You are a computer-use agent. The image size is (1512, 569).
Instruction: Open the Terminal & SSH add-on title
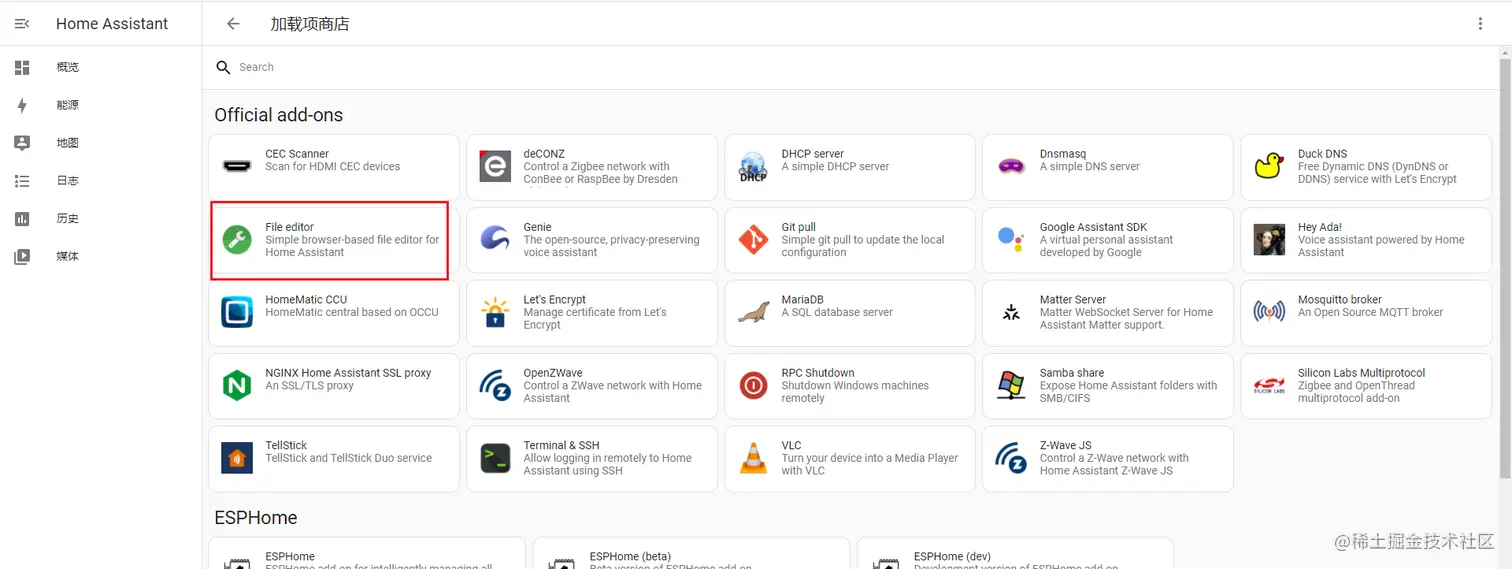pos(562,445)
